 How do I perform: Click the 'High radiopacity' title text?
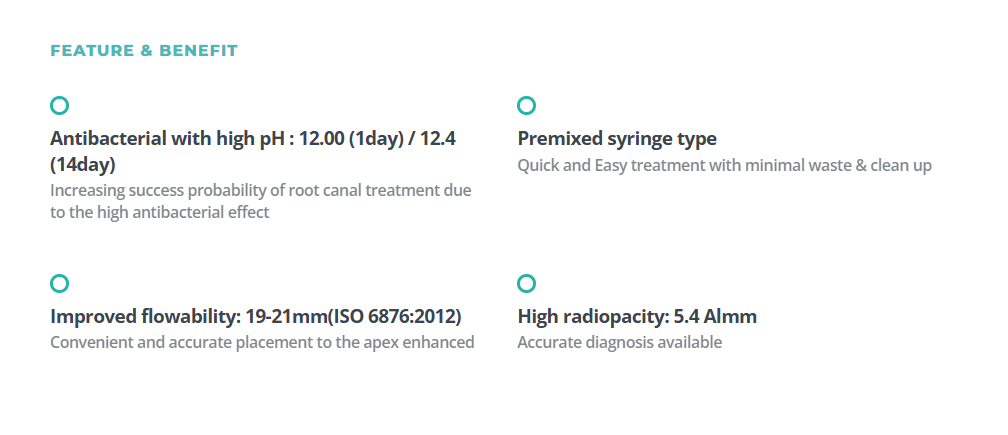pos(593,316)
